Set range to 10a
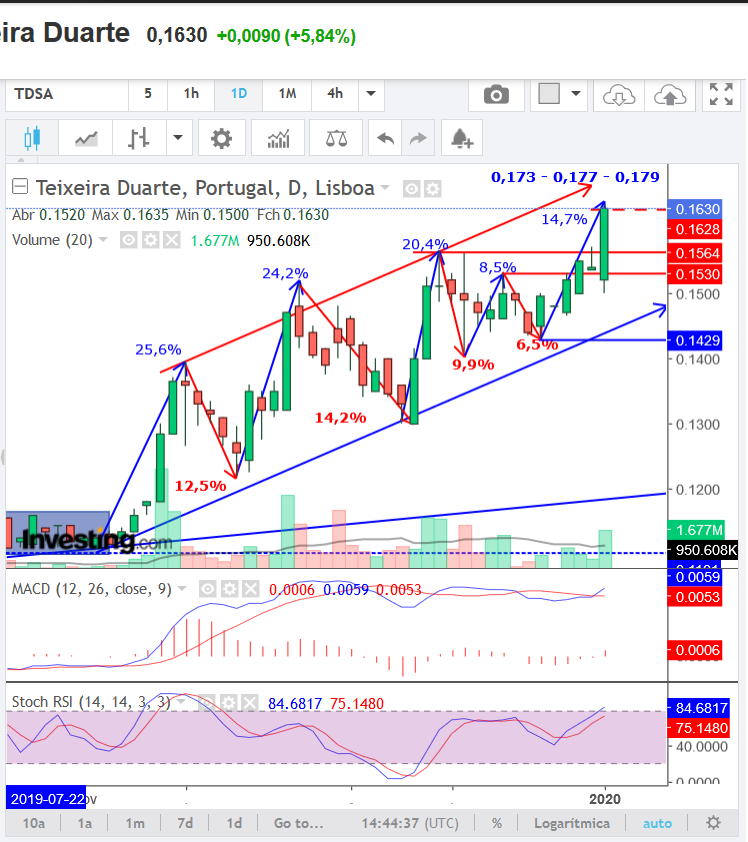The height and width of the screenshot is (842, 748). 34,823
